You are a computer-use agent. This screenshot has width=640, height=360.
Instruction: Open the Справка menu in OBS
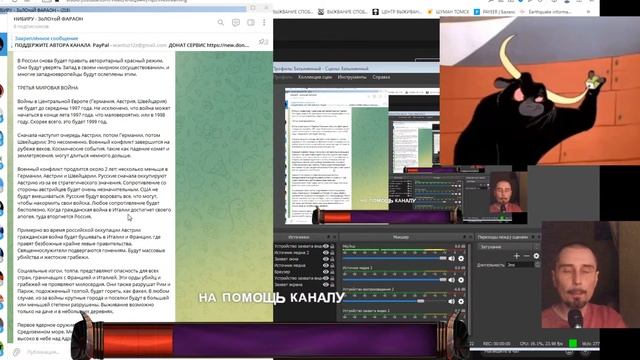[381, 77]
